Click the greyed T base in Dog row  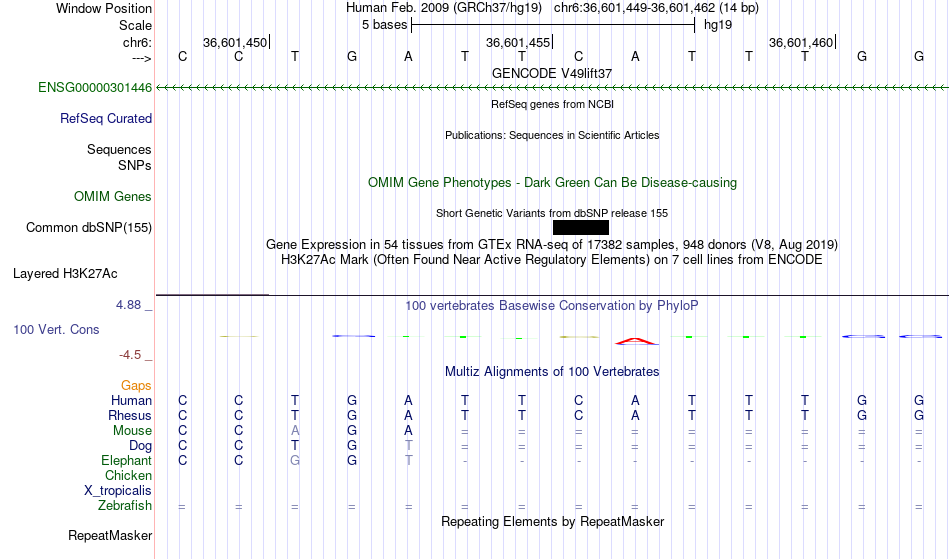(408, 446)
